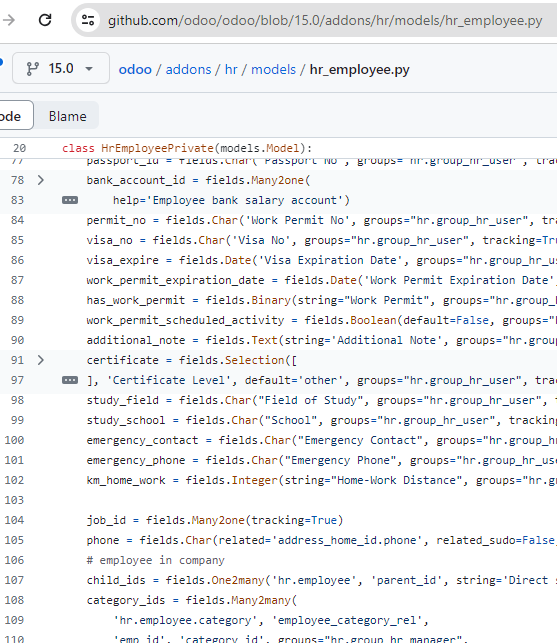Screen dimensions: 557x643
Task: Click the sticky class HrEmployeePrivate header line
Action: point(187,148)
